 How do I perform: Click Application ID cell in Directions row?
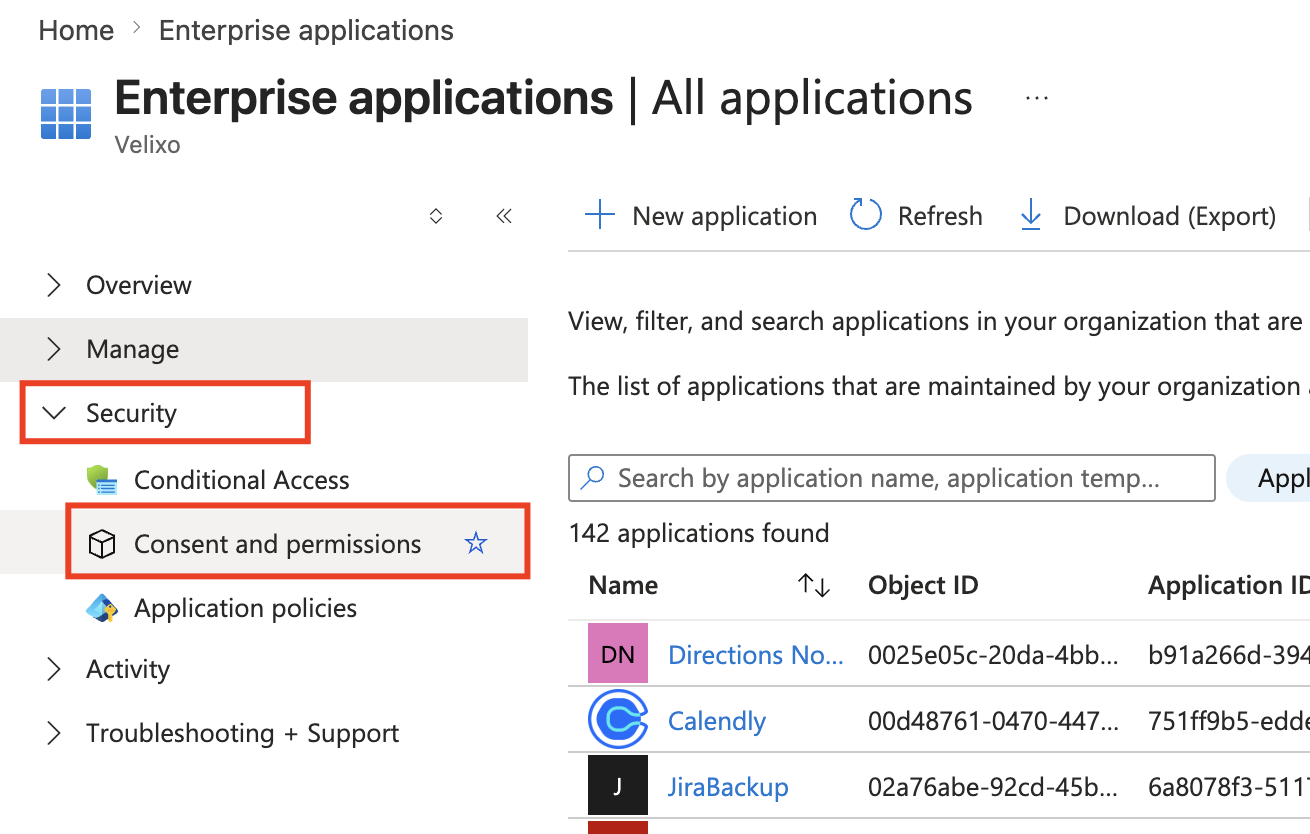(x=1229, y=655)
